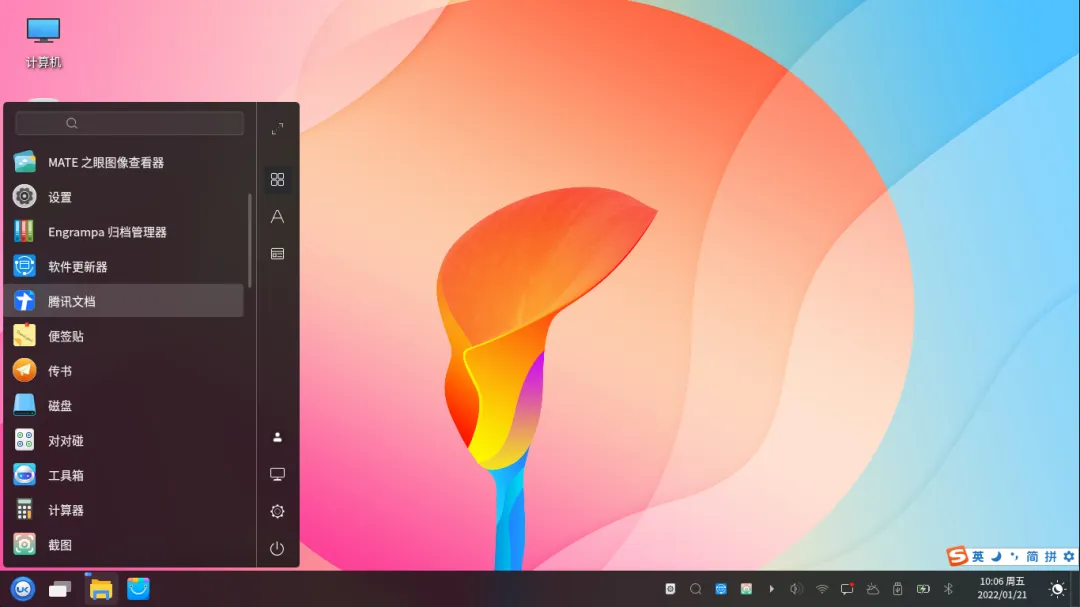
Task: Switch to function category view
Action: (x=278, y=254)
